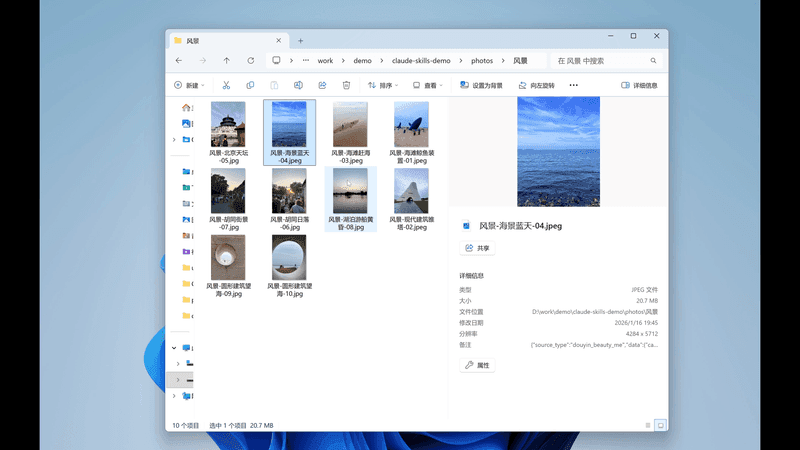Click the Cut scissors icon in toolbar

(226, 86)
